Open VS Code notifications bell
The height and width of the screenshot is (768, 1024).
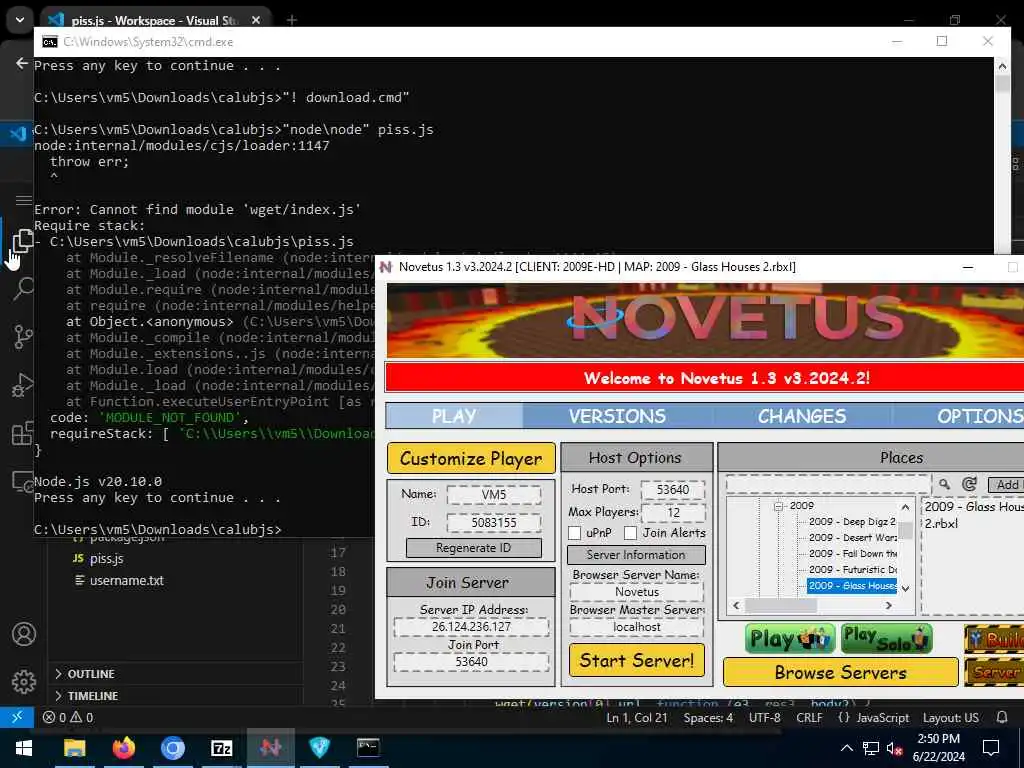[1002, 717]
